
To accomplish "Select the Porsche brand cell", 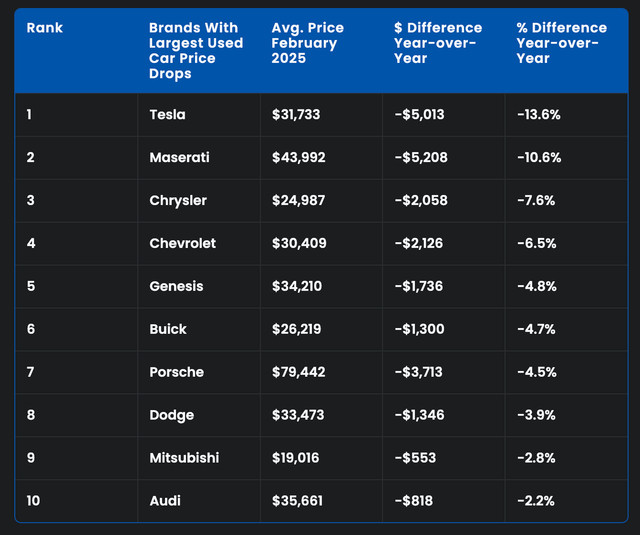I will pos(176,373).
